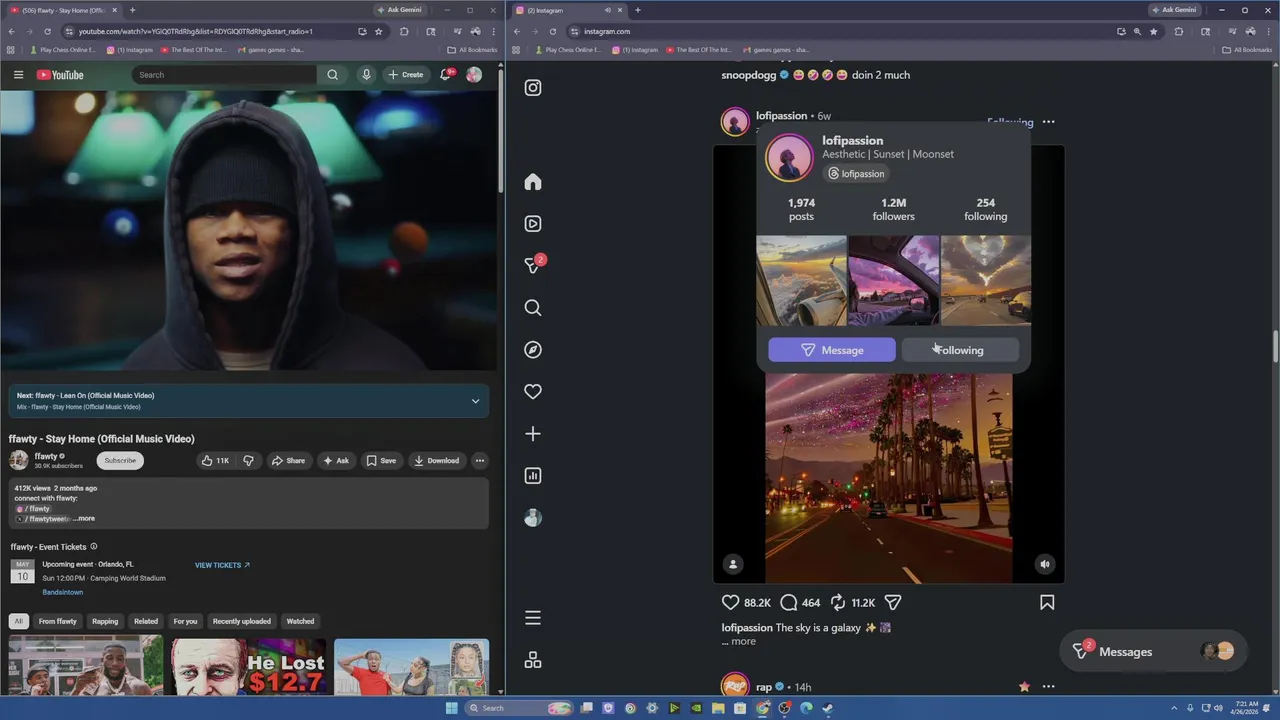Click Message in the lofipassion hover card
Viewport: 1280px width, 720px height.
click(x=832, y=350)
